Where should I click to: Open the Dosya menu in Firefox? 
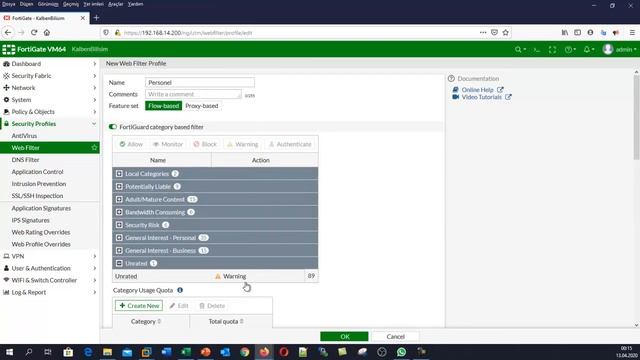point(9,4)
